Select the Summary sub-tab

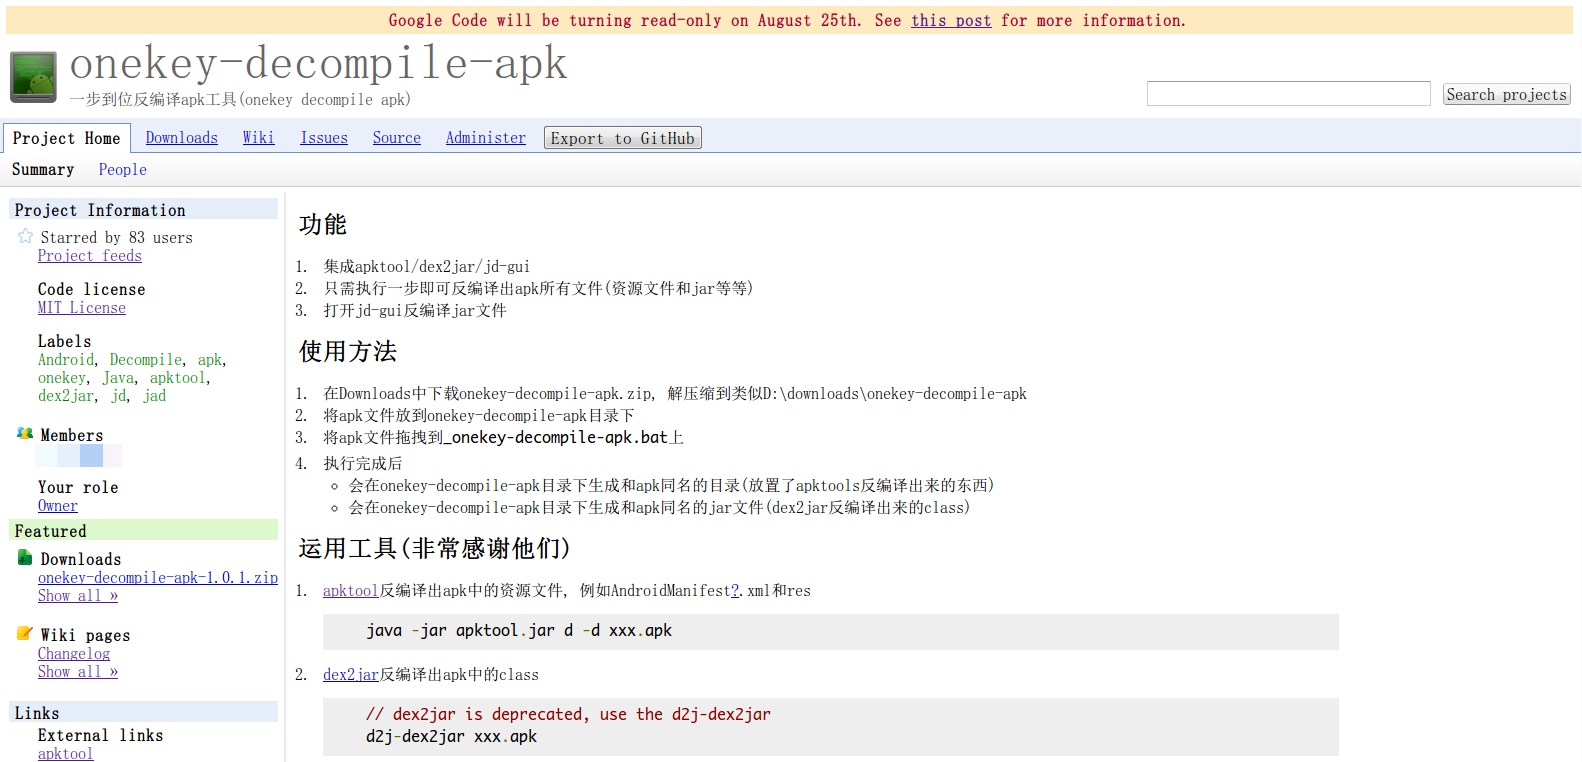coord(43,170)
